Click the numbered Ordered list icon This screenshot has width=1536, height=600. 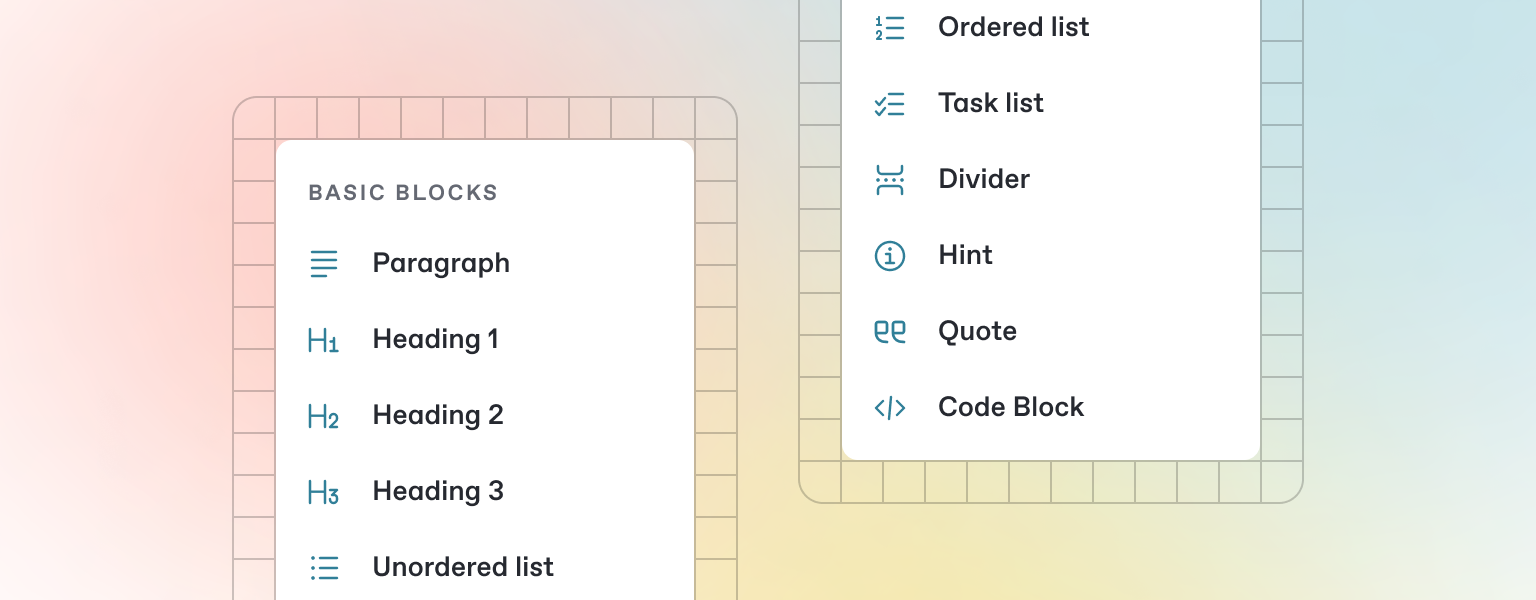pos(889,28)
